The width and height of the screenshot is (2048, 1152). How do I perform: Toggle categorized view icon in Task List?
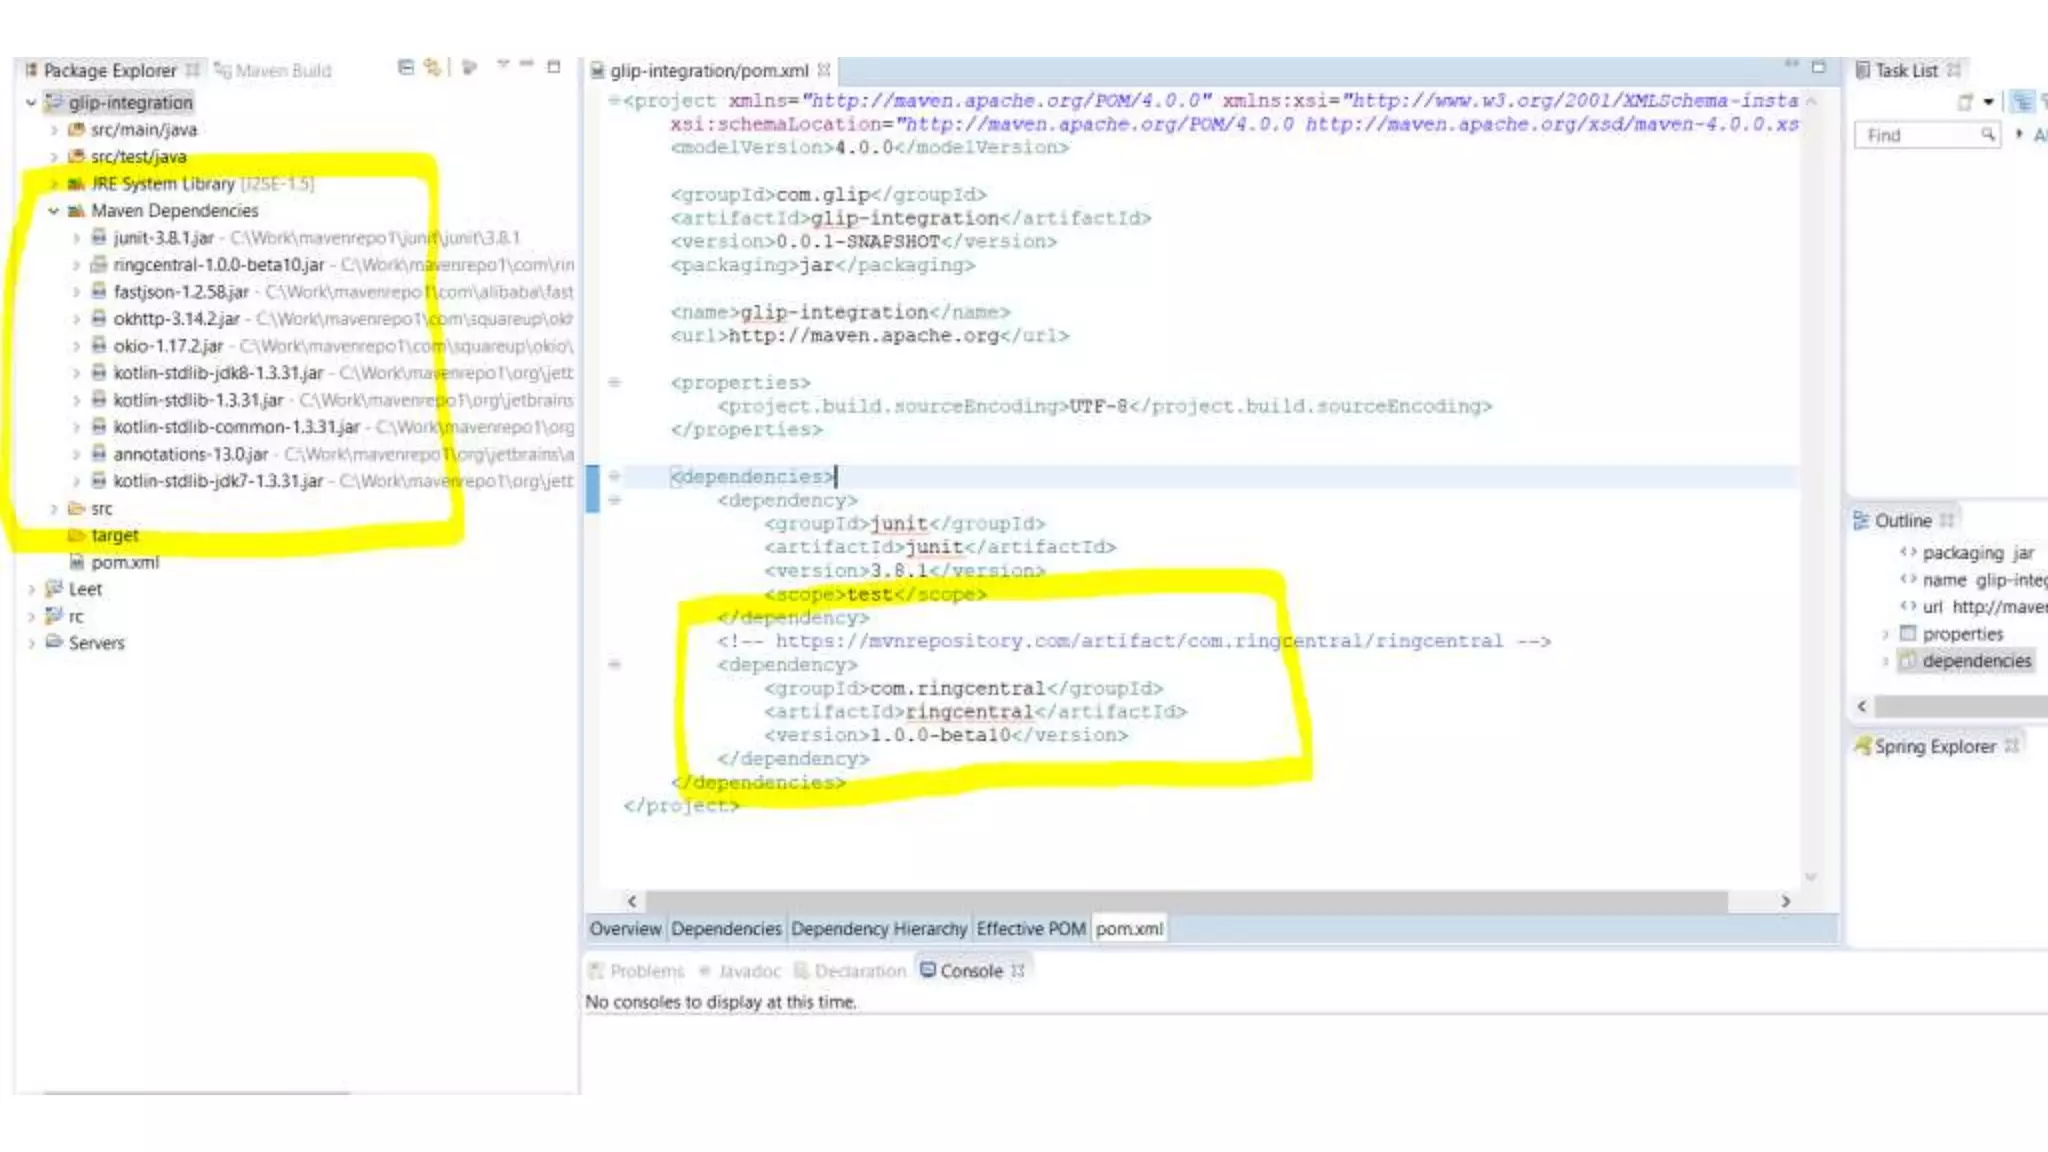pos(2022,102)
